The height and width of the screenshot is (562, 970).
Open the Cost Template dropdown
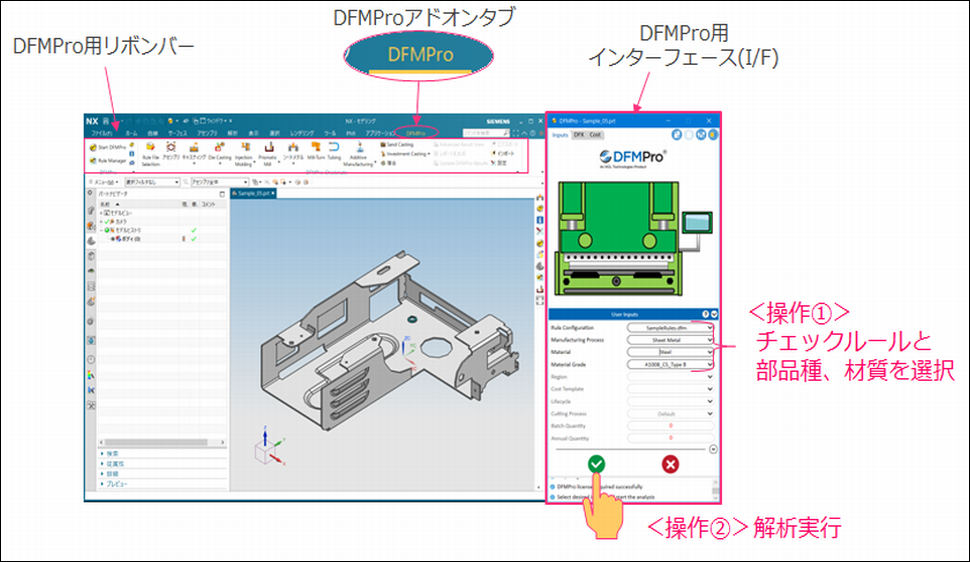coord(671,389)
